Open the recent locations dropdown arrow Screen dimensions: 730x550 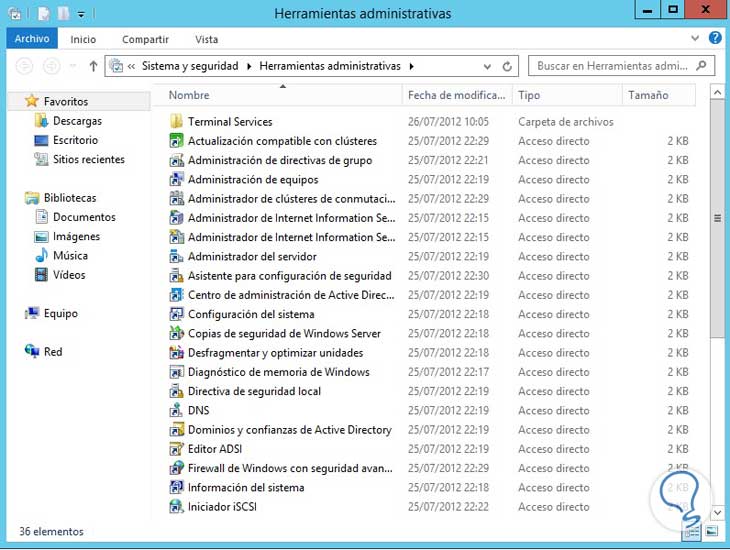73,66
